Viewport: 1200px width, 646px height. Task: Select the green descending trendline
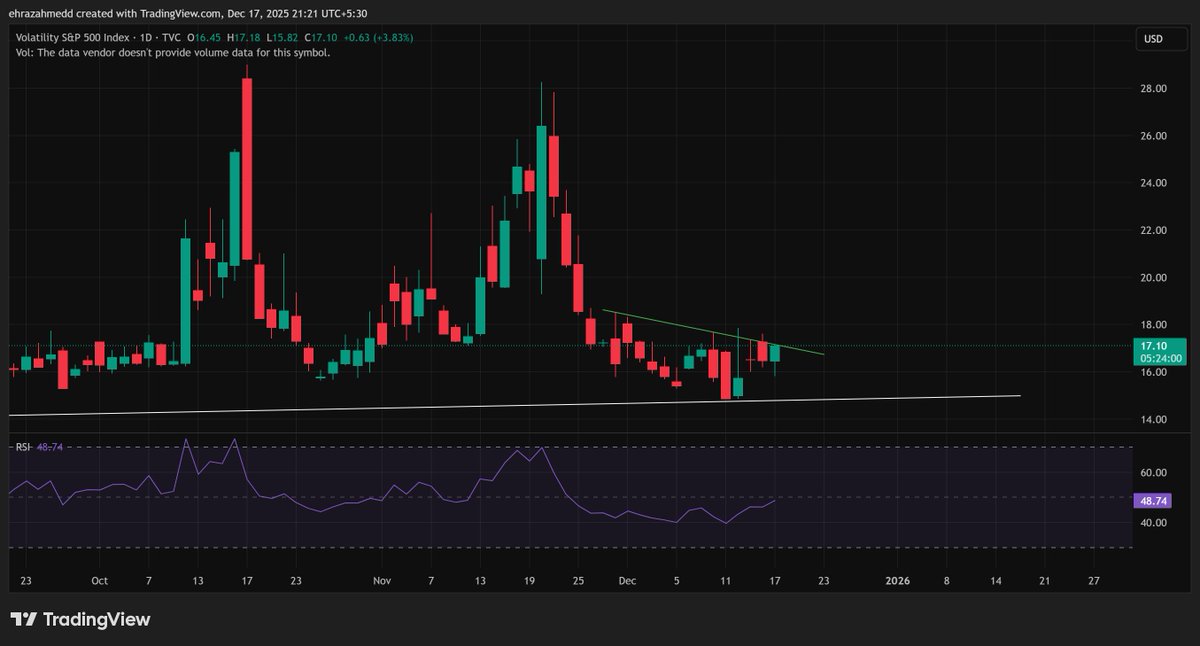tap(712, 331)
